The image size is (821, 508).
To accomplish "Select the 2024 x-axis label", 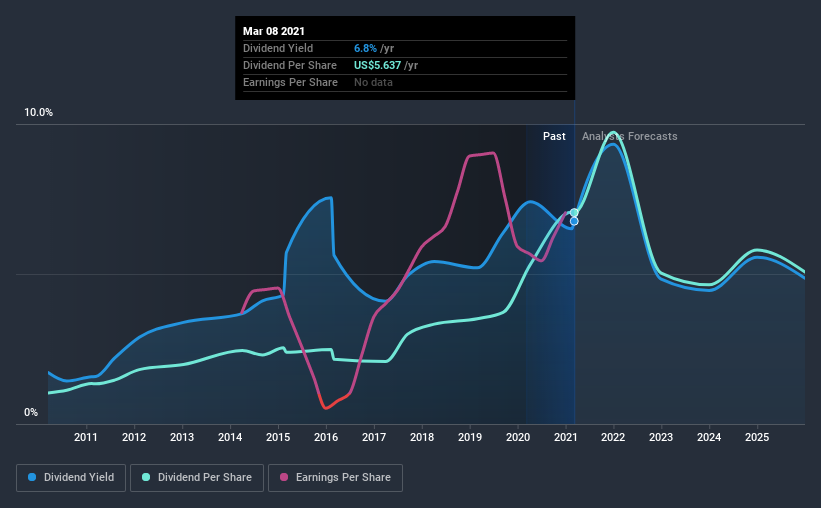I will click(x=709, y=437).
